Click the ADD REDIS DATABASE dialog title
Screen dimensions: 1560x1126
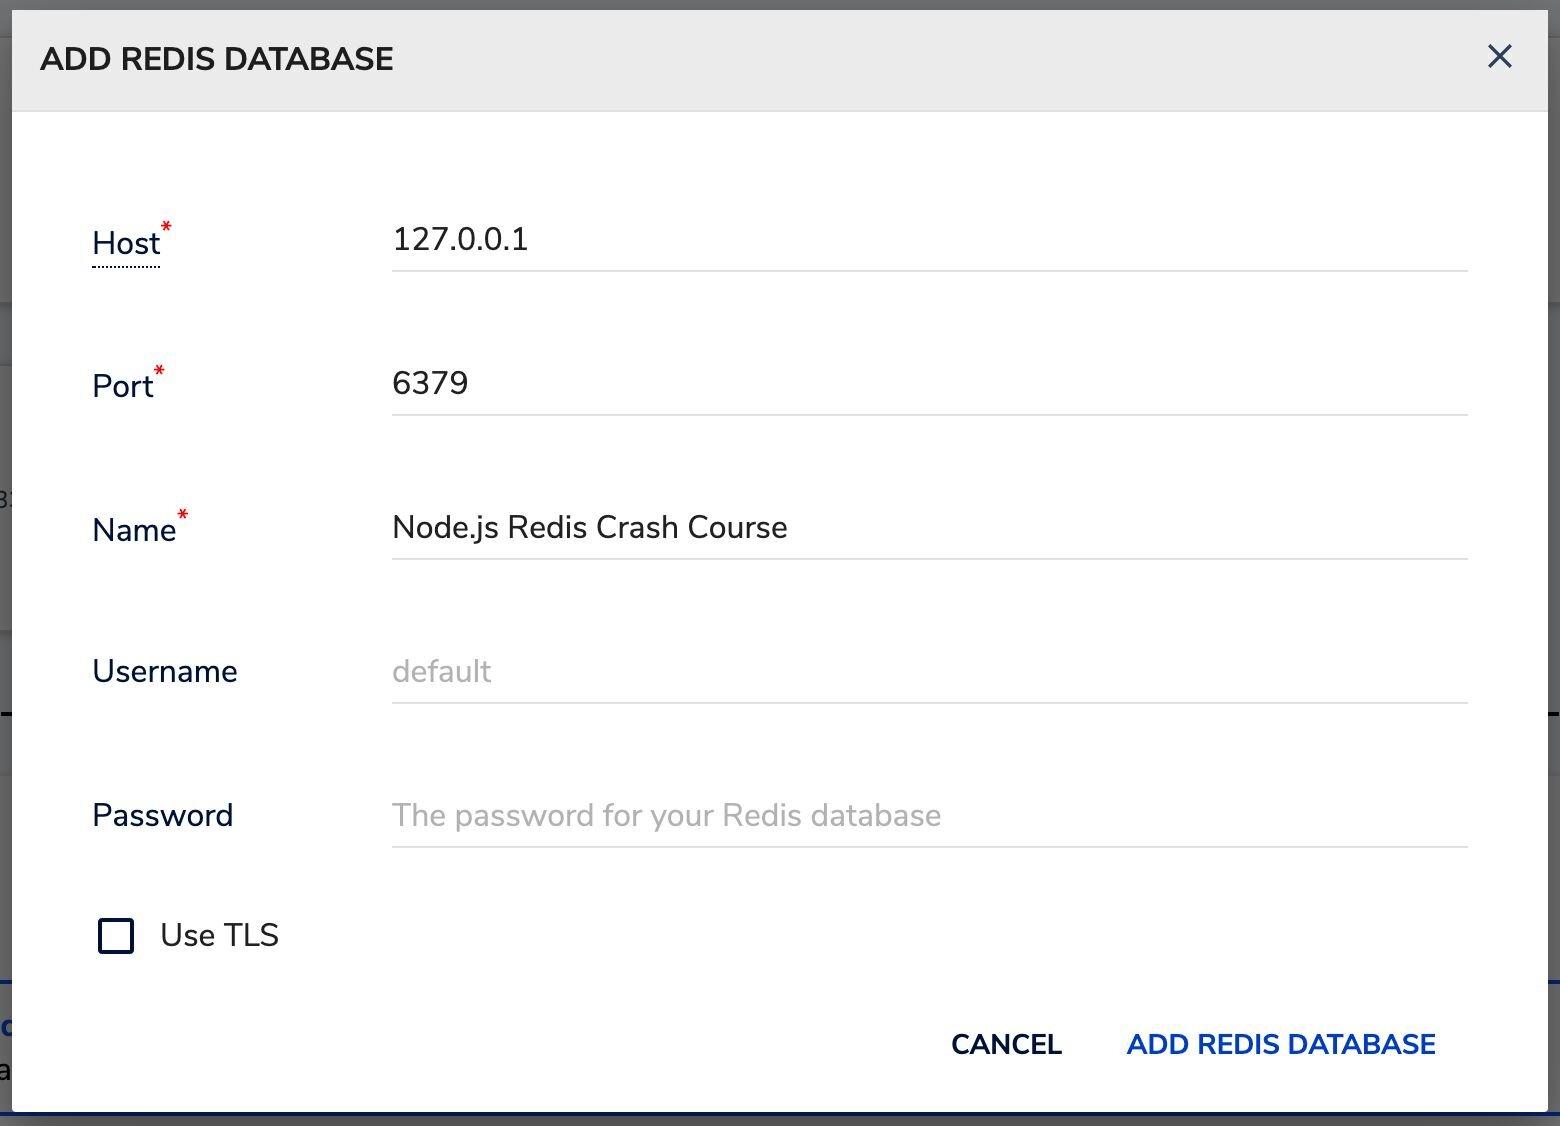pyautogui.click(x=217, y=59)
